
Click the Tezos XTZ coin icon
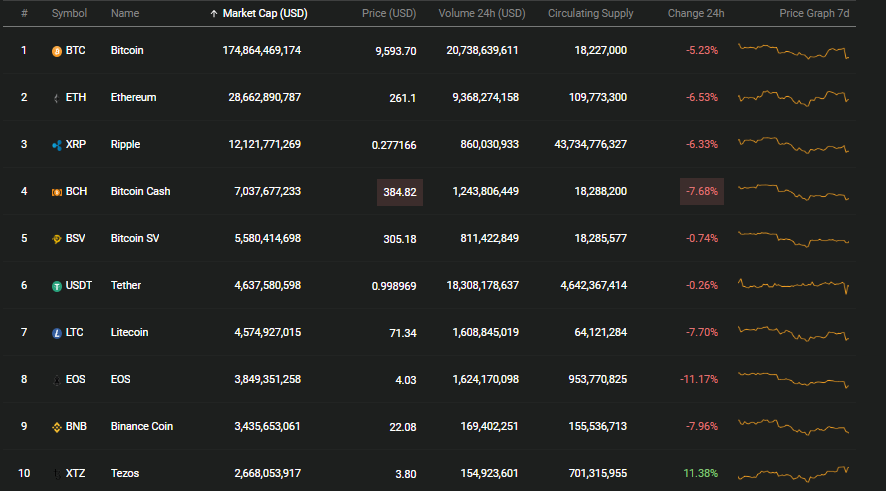click(x=57, y=474)
